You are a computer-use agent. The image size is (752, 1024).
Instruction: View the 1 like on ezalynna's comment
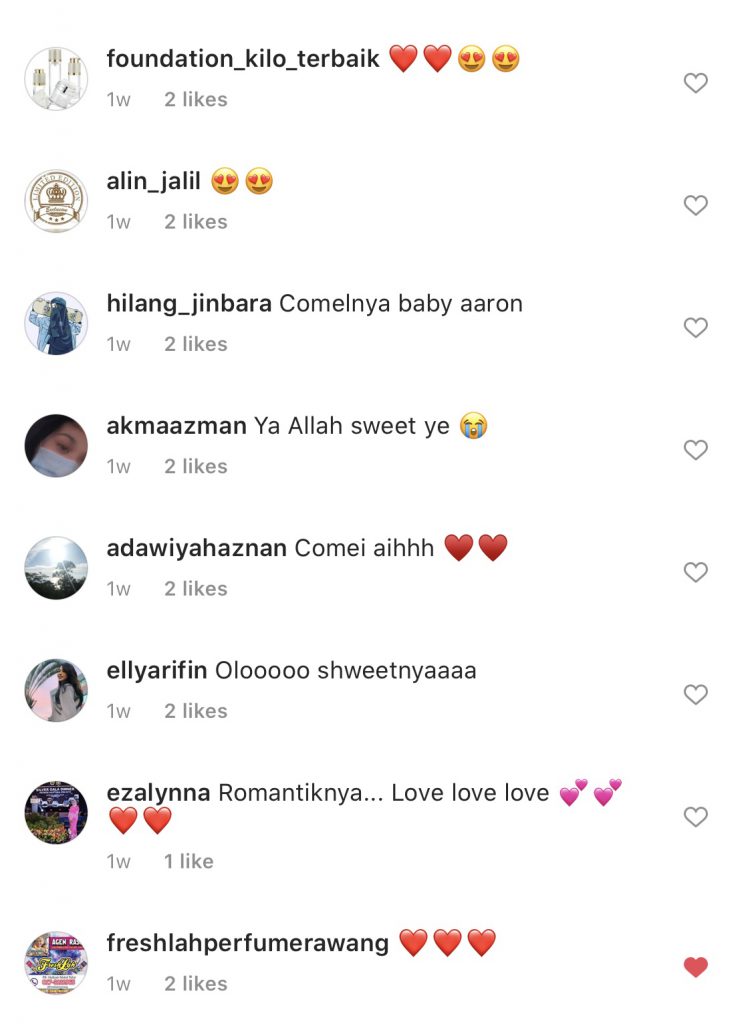pyautogui.click(x=189, y=861)
